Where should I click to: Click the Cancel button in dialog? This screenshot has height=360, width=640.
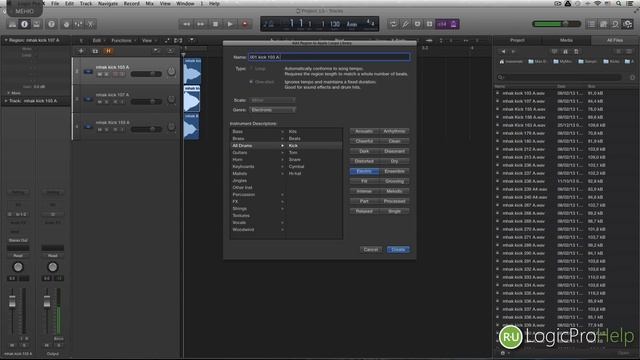371,249
